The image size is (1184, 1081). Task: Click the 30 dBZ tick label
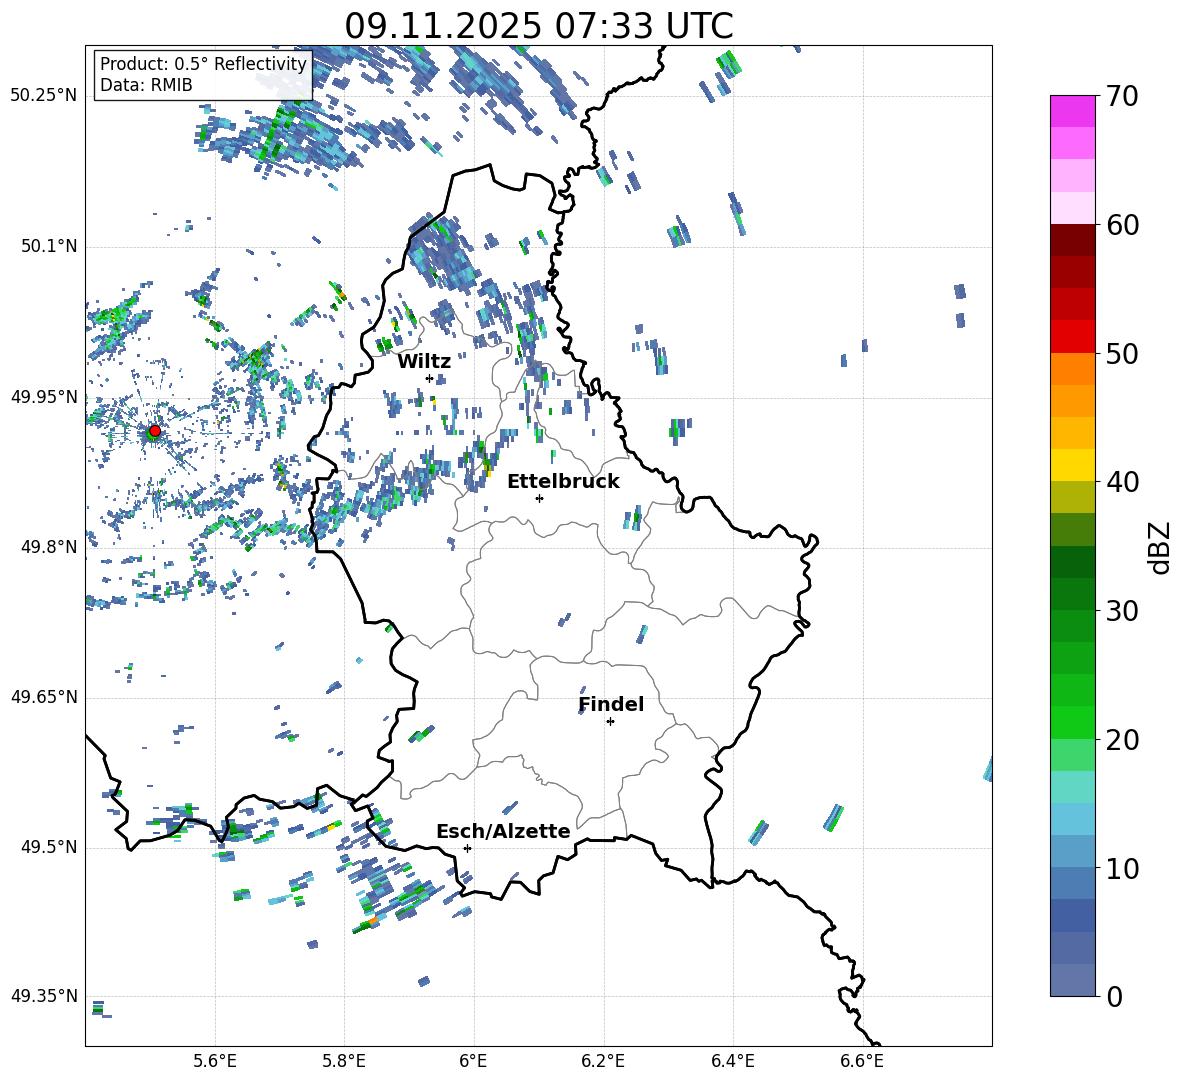[x=1122, y=610]
